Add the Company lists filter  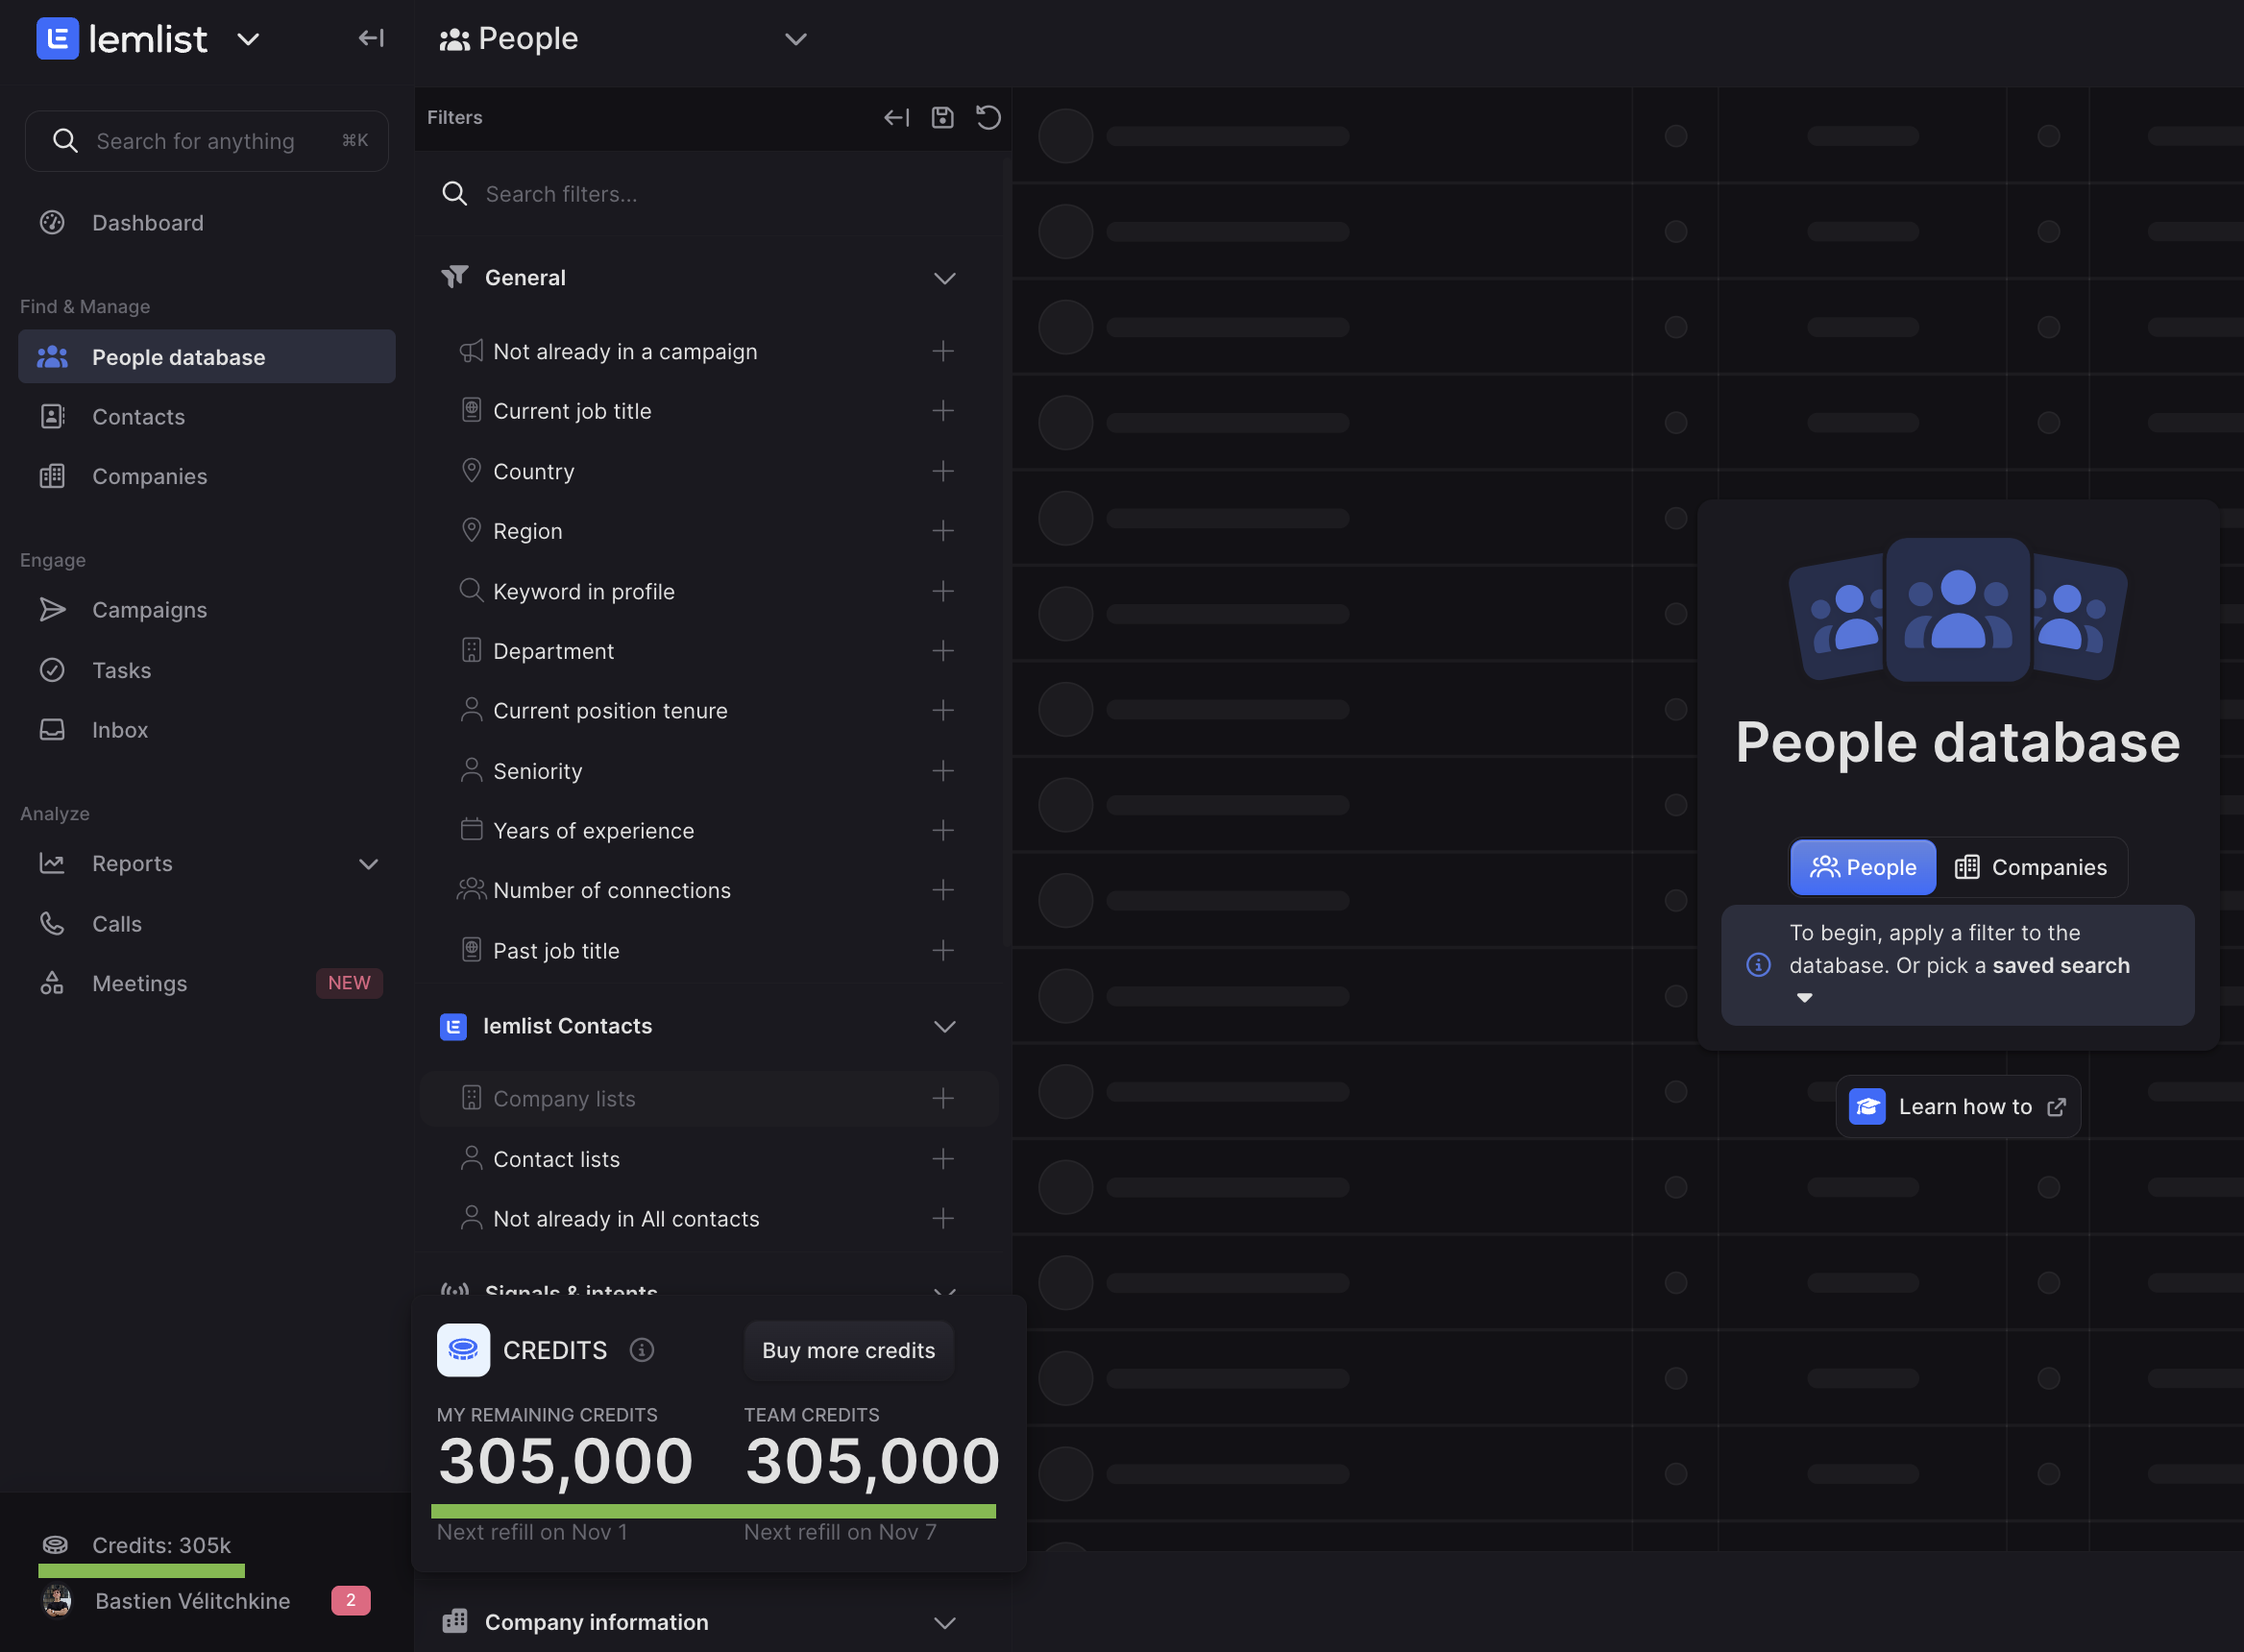coord(942,1099)
